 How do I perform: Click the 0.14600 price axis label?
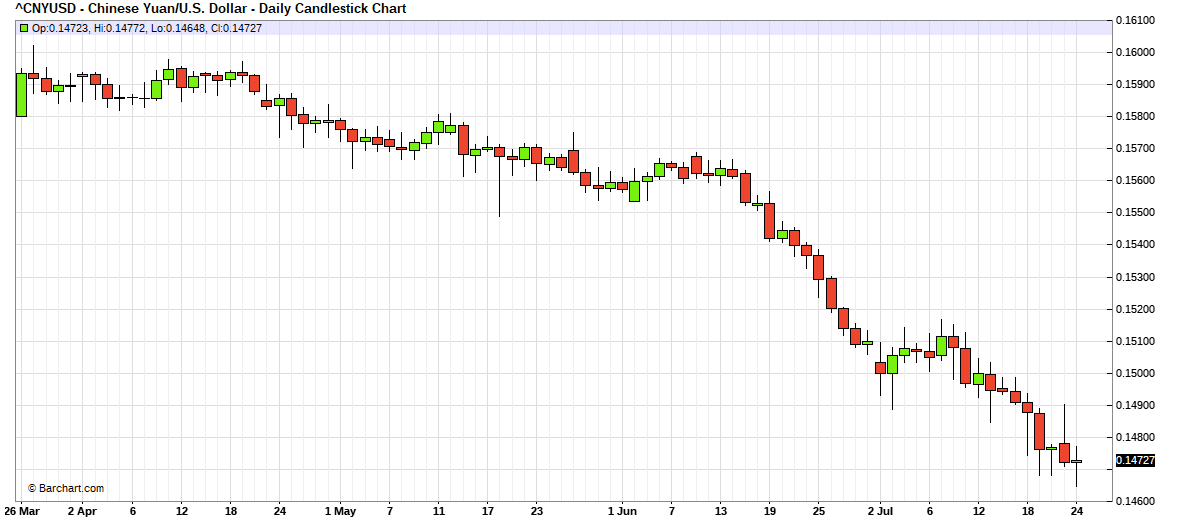point(1134,501)
